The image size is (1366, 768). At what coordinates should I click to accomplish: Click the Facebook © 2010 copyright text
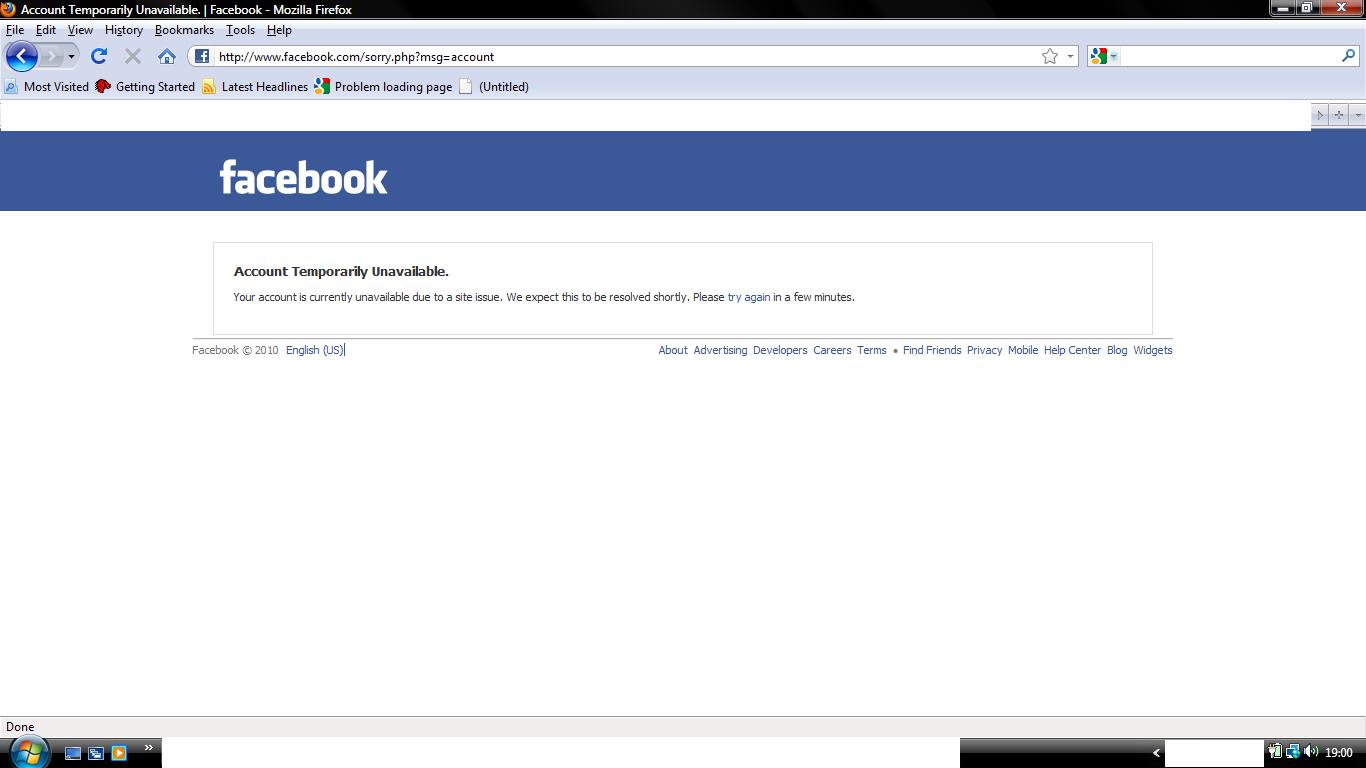pos(235,350)
